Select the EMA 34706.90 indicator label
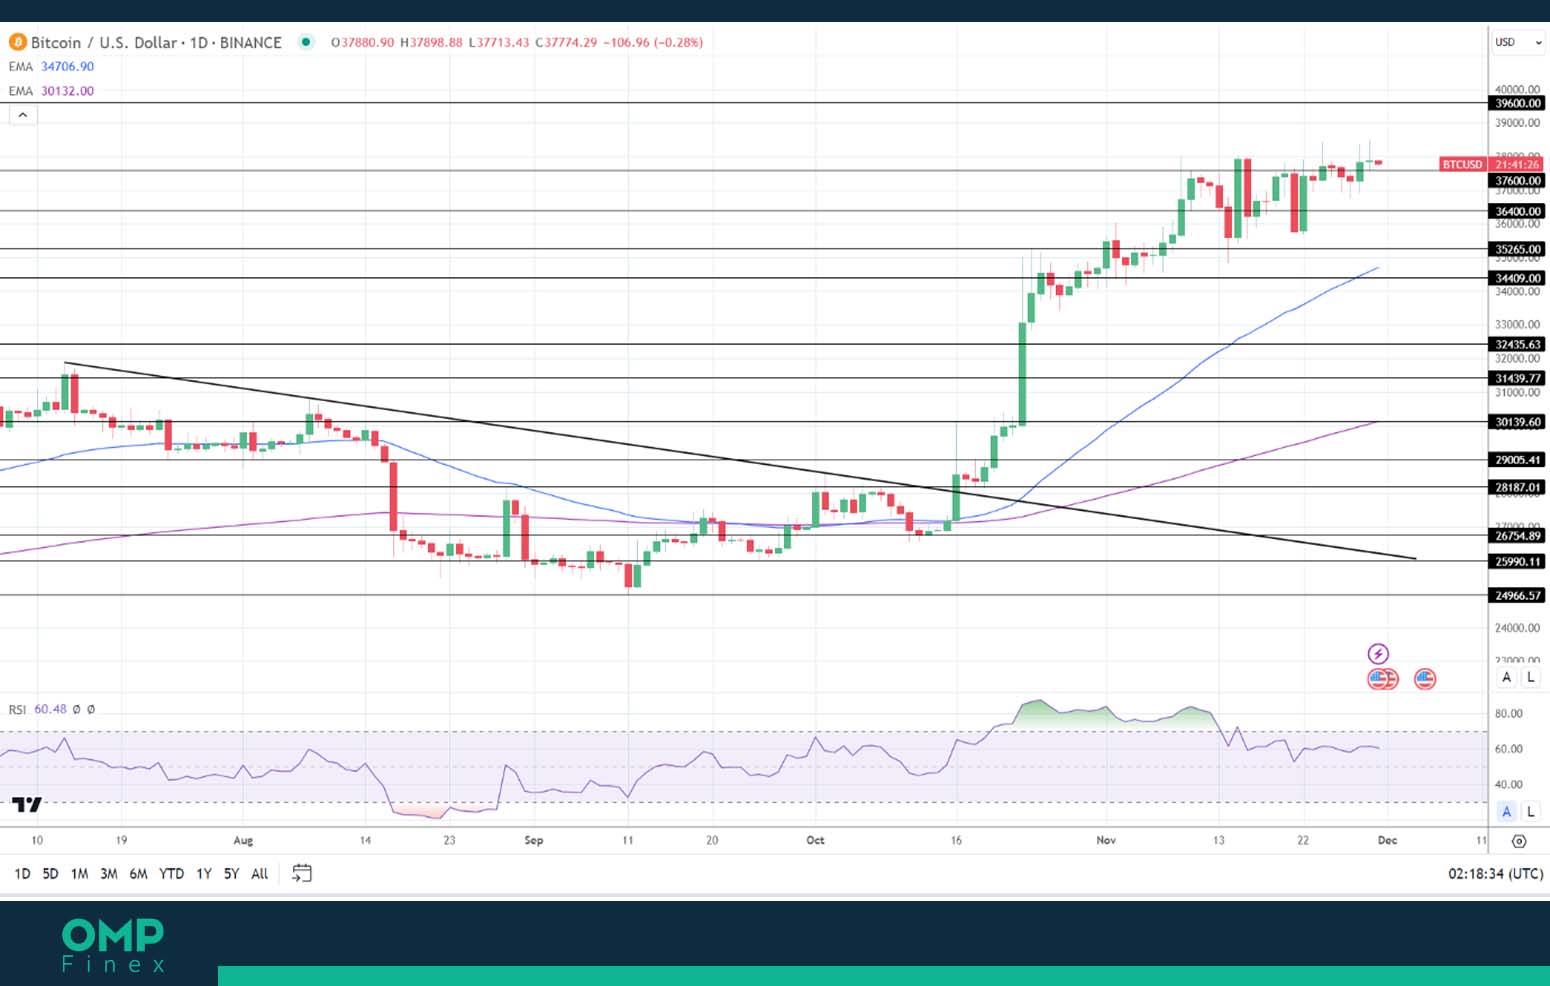 click(51, 67)
